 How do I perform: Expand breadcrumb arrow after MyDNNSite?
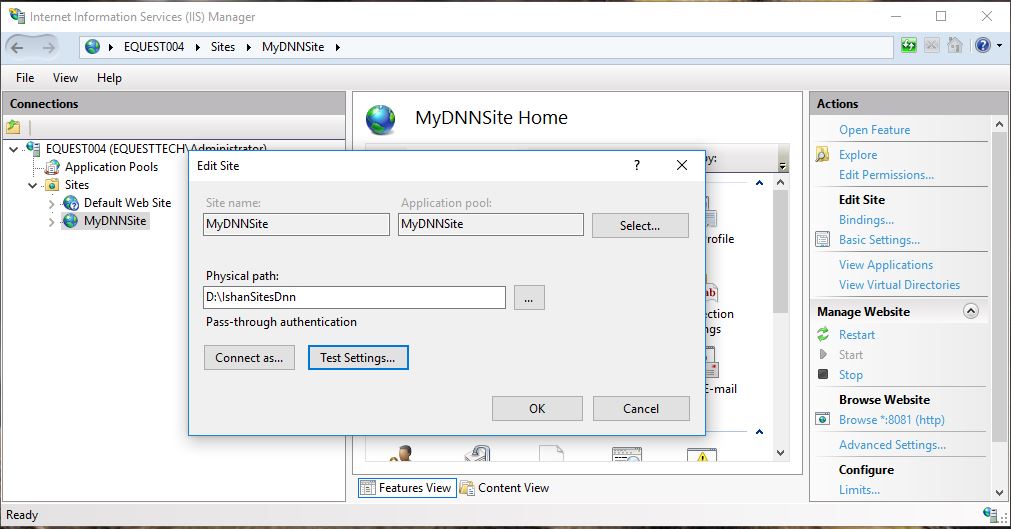[337, 47]
